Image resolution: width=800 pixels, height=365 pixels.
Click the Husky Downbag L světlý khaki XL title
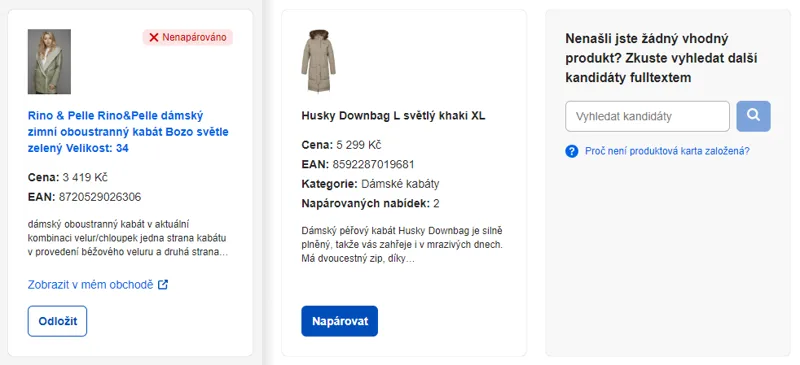[393, 116]
